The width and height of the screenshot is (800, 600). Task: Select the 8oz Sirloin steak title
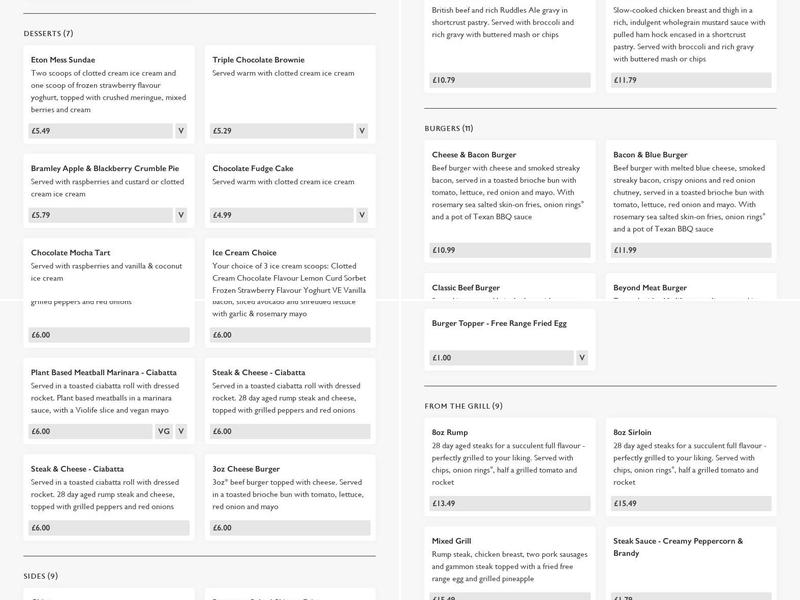[632, 433]
